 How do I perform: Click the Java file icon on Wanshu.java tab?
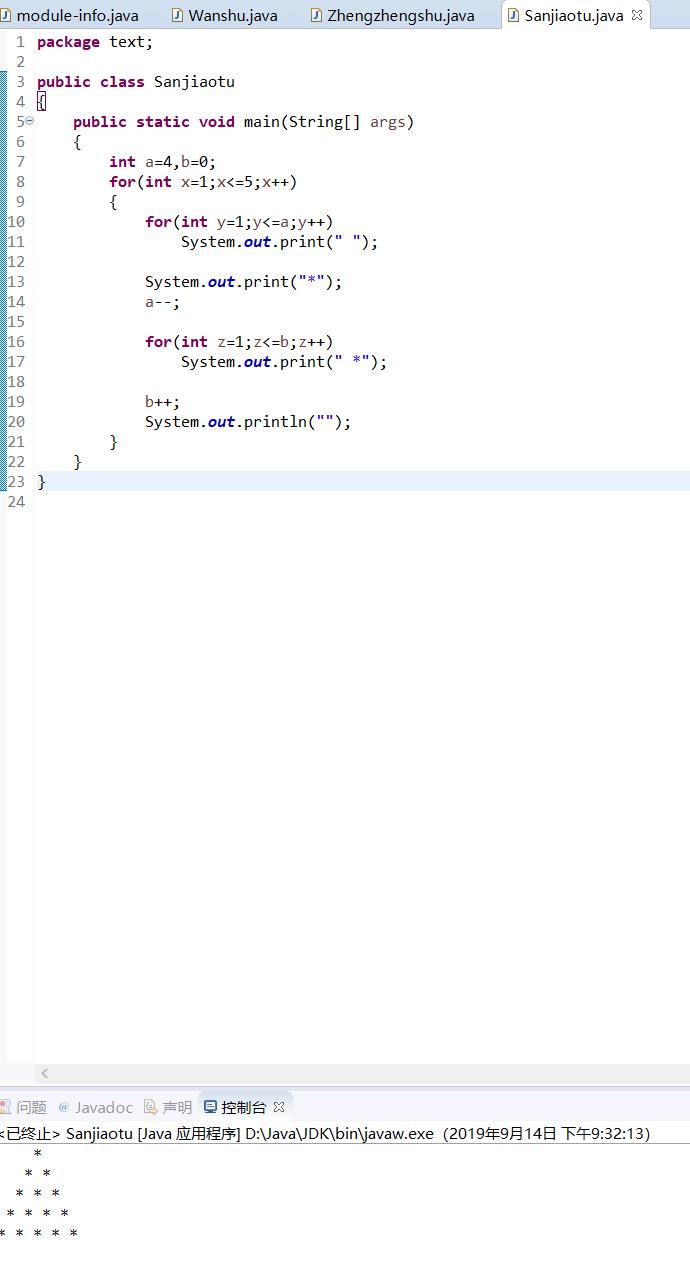coord(178,15)
